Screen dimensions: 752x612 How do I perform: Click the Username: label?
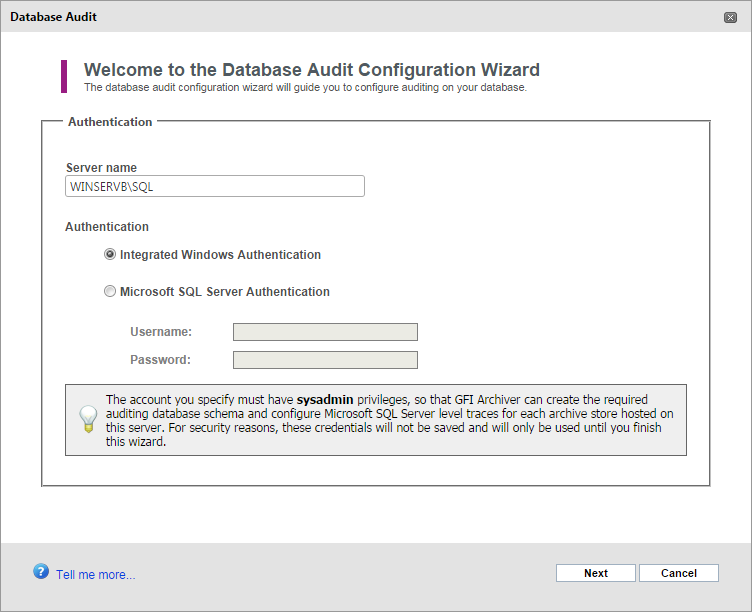coord(161,332)
